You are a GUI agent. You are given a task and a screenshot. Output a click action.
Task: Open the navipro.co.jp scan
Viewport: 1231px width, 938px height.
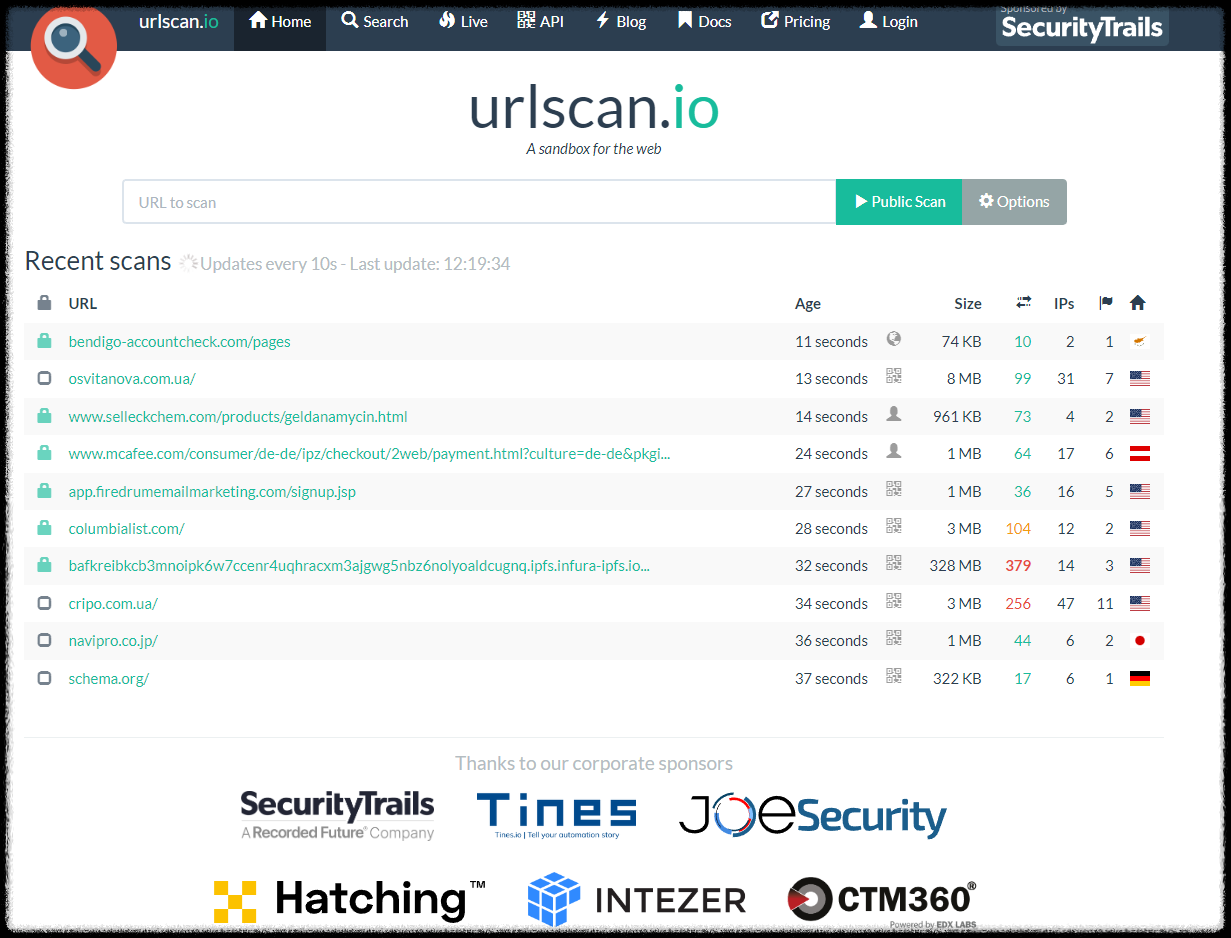tap(113, 641)
